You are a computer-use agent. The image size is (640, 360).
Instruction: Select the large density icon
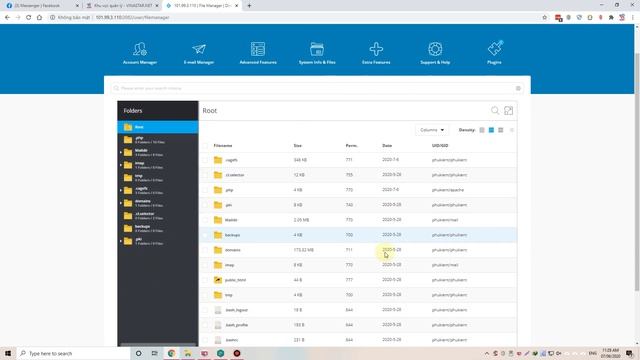click(x=501, y=130)
